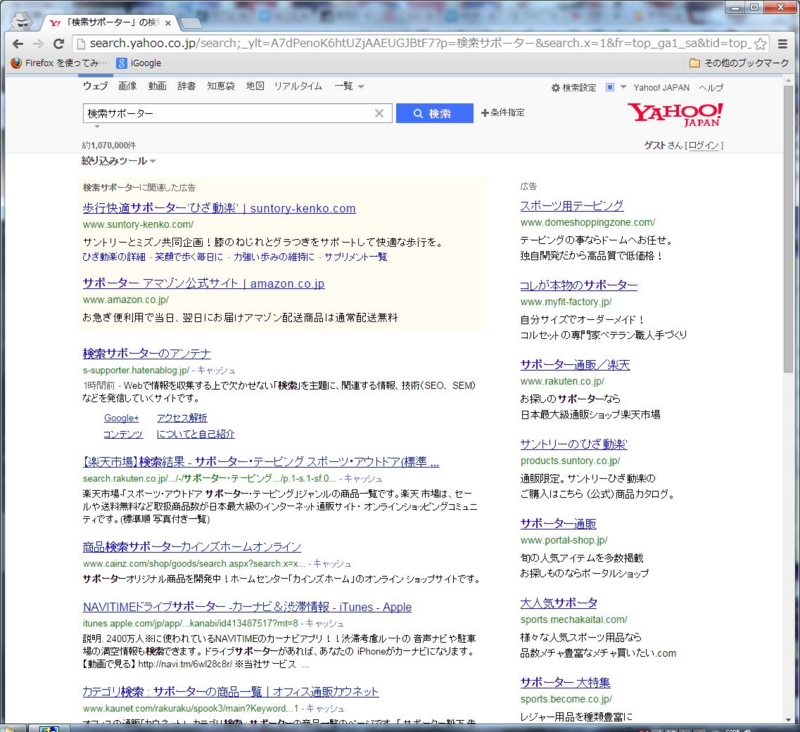
Task: Click the 力強い歩みの維持に ad sublink
Action: pos(274,257)
